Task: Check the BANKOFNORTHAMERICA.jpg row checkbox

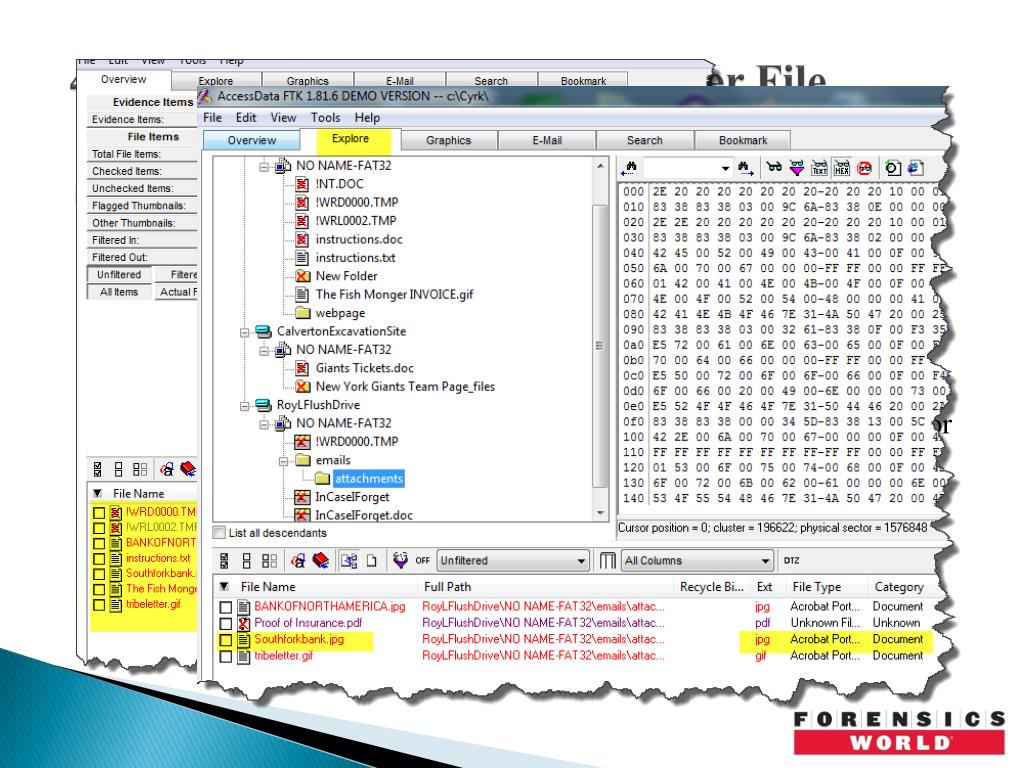Action: tap(225, 607)
